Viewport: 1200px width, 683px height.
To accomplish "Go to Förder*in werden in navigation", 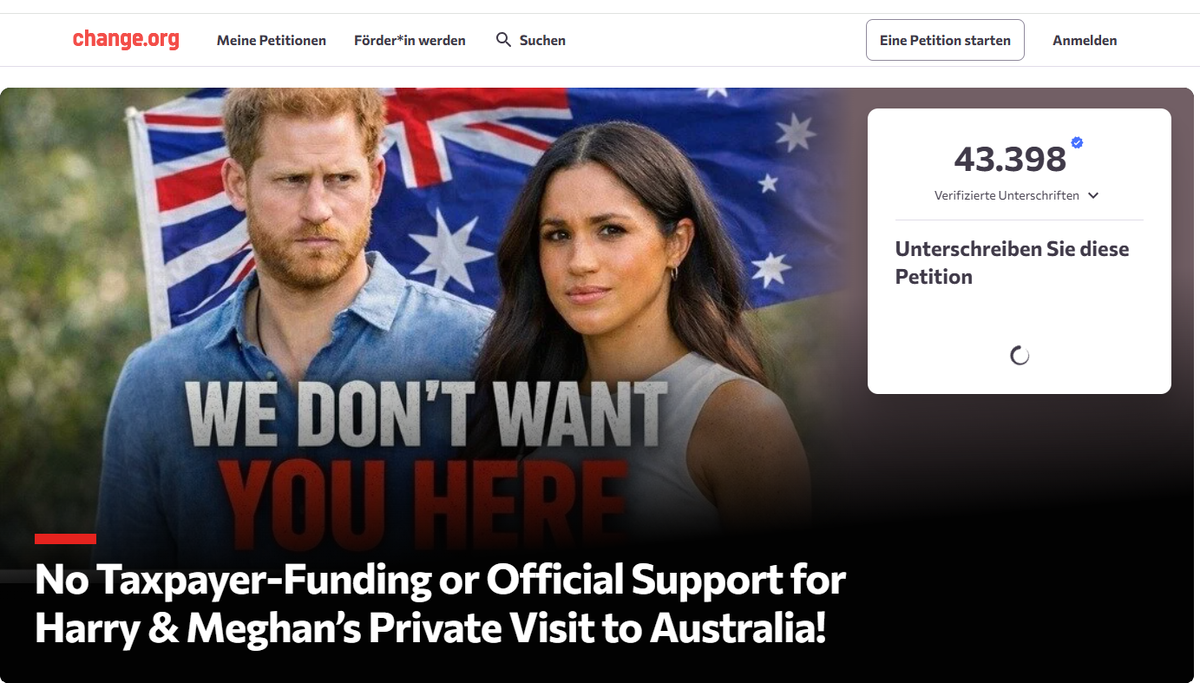I will [410, 40].
